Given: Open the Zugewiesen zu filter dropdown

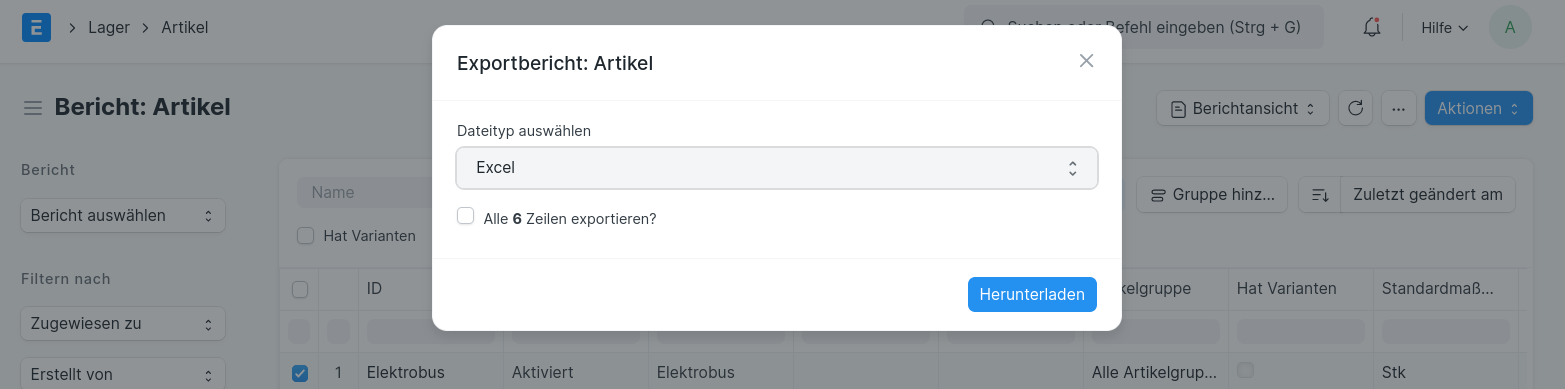Looking at the screenshot, I should [x=123, y=324].
